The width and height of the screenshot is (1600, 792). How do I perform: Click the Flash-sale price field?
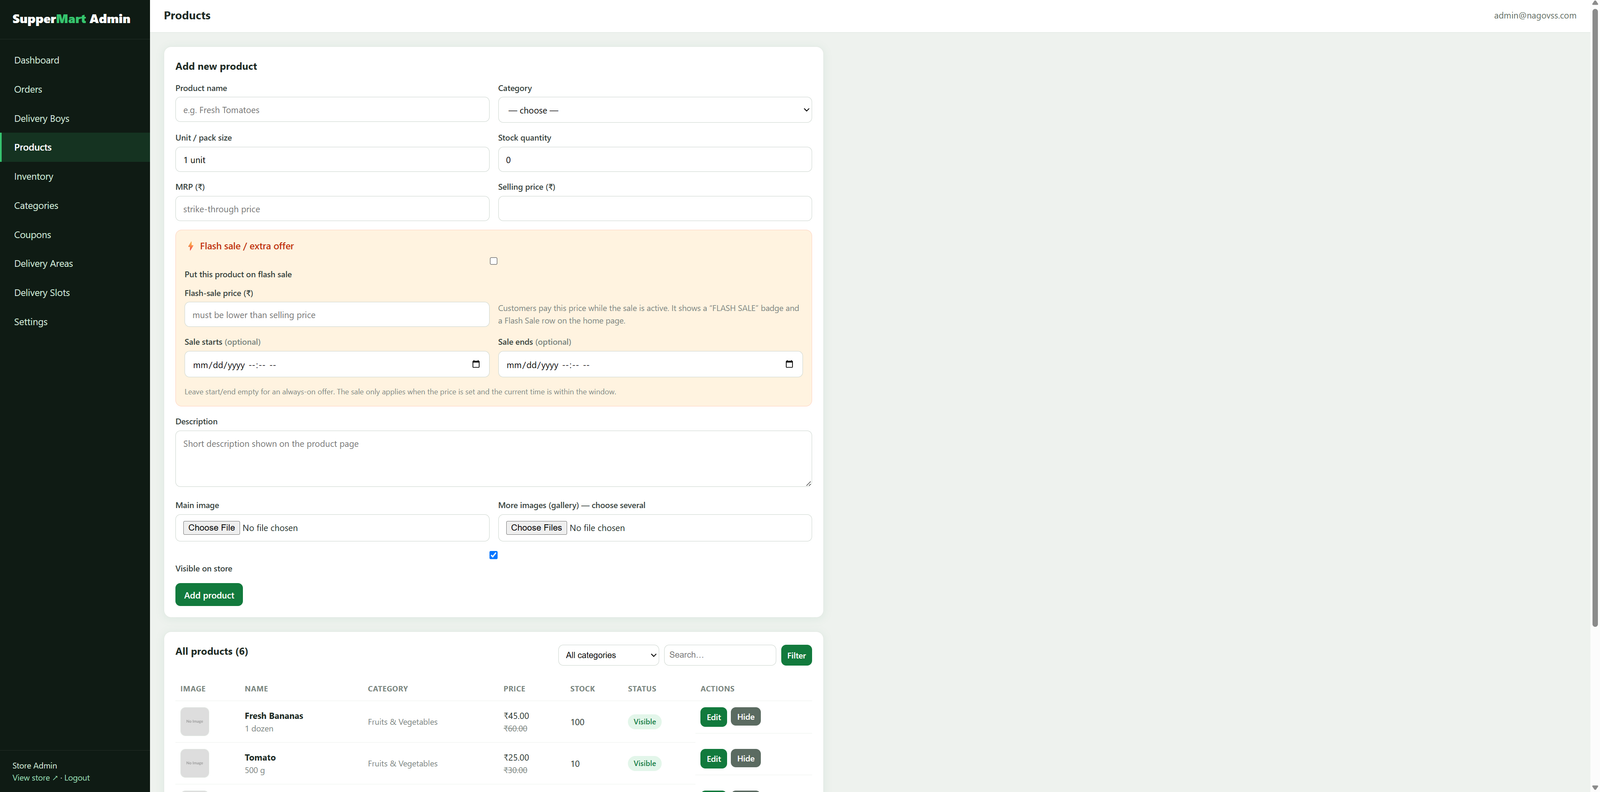337,315
